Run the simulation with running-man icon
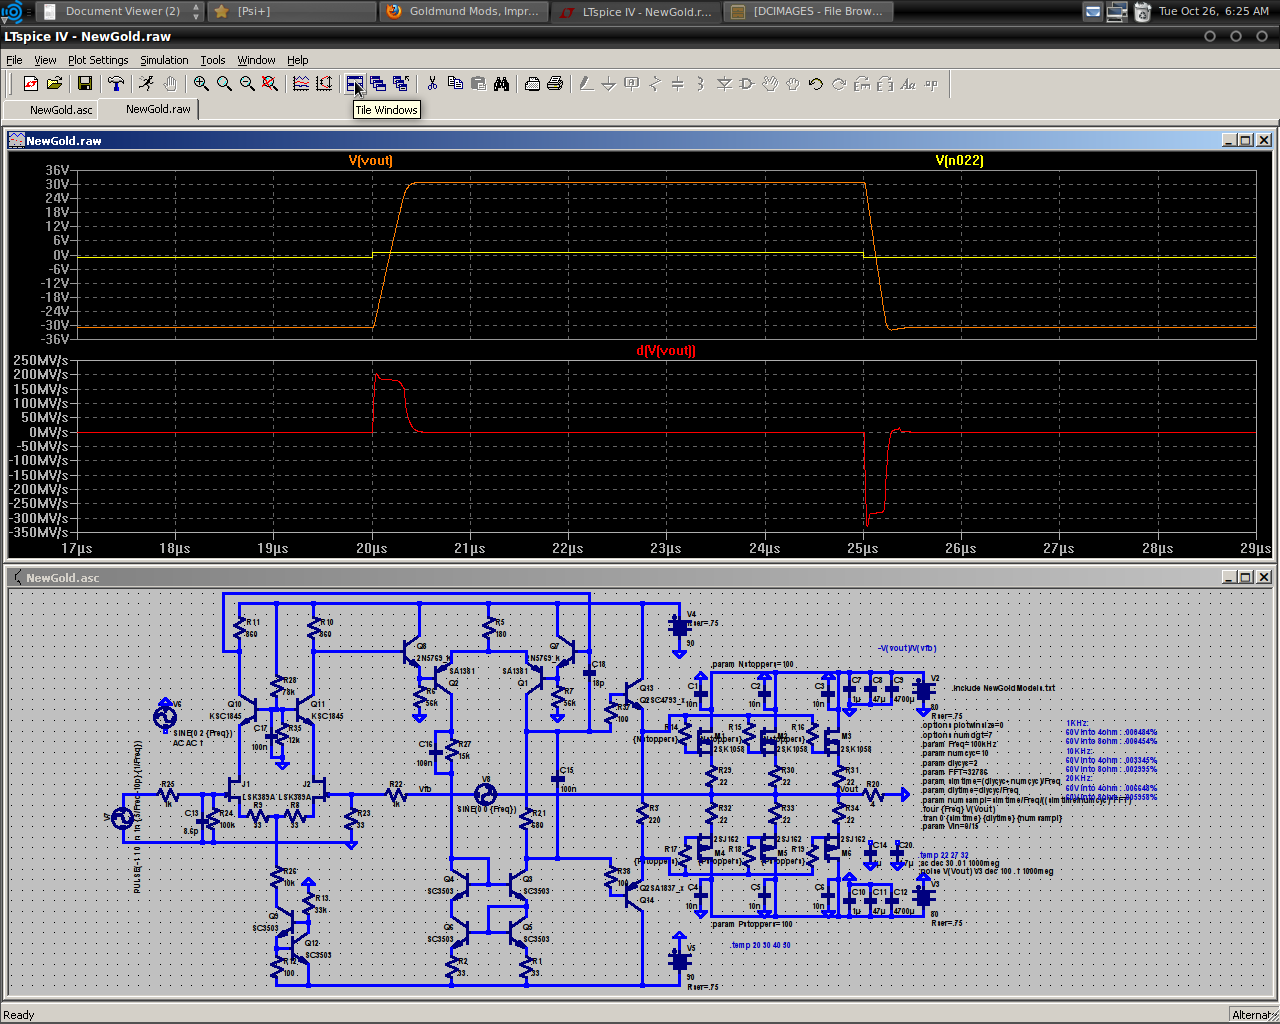Screen dimensions: 1280x1024 (147, 84)
